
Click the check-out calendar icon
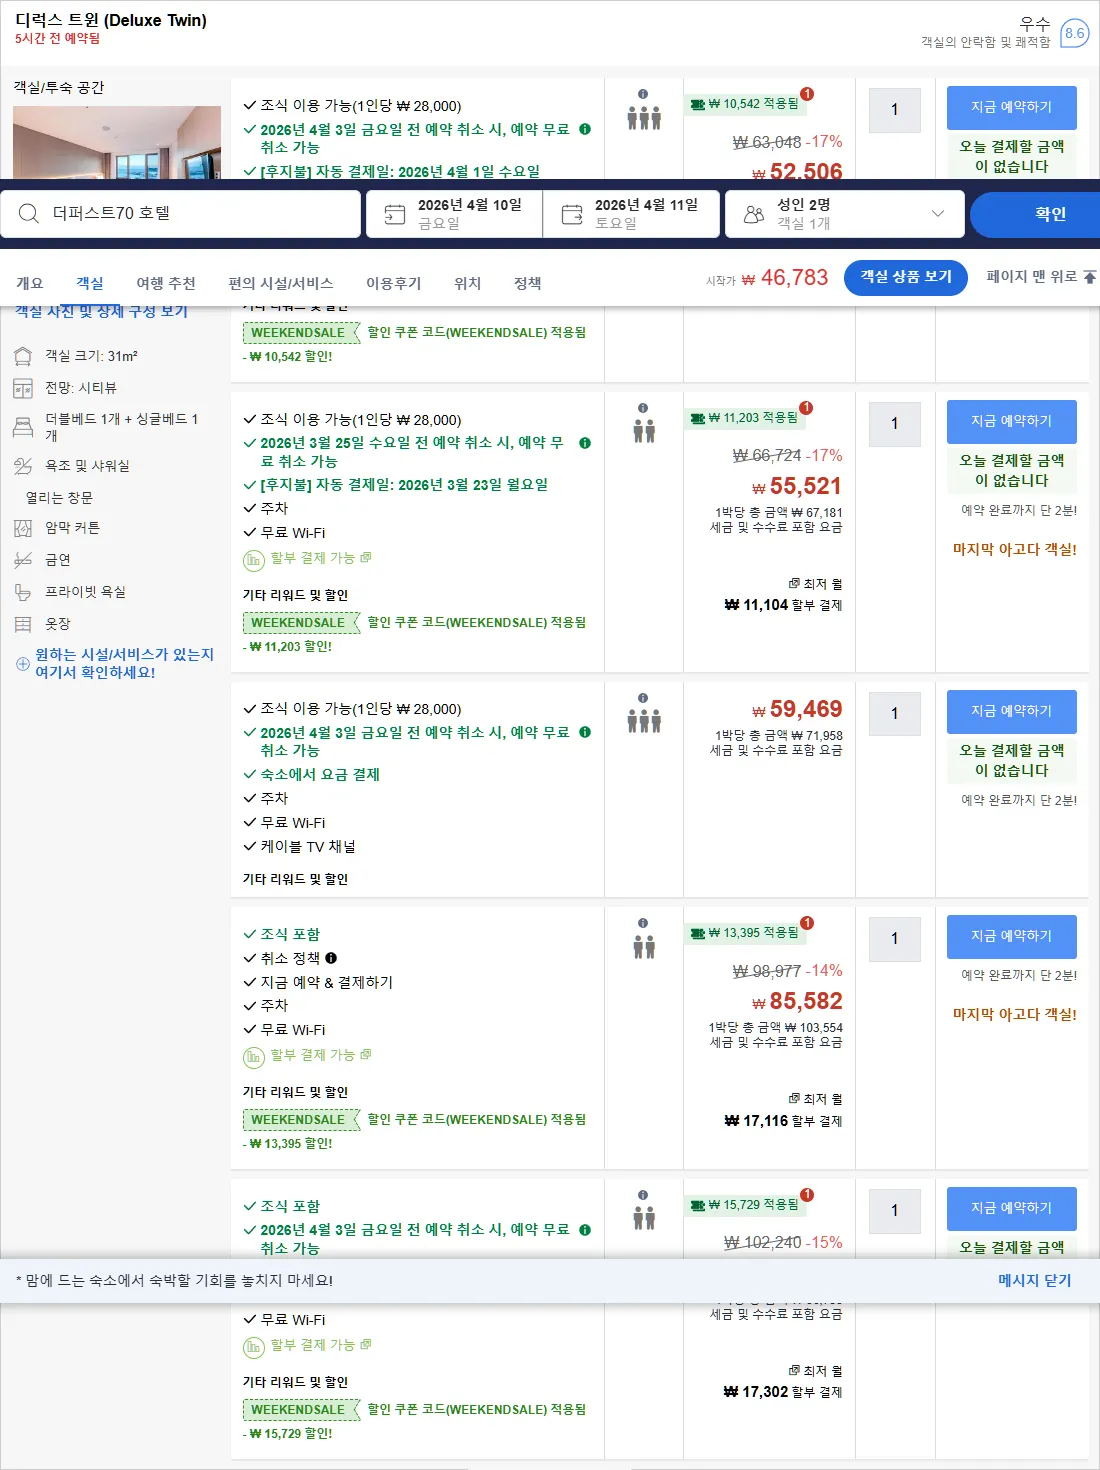tap(572, 214)
